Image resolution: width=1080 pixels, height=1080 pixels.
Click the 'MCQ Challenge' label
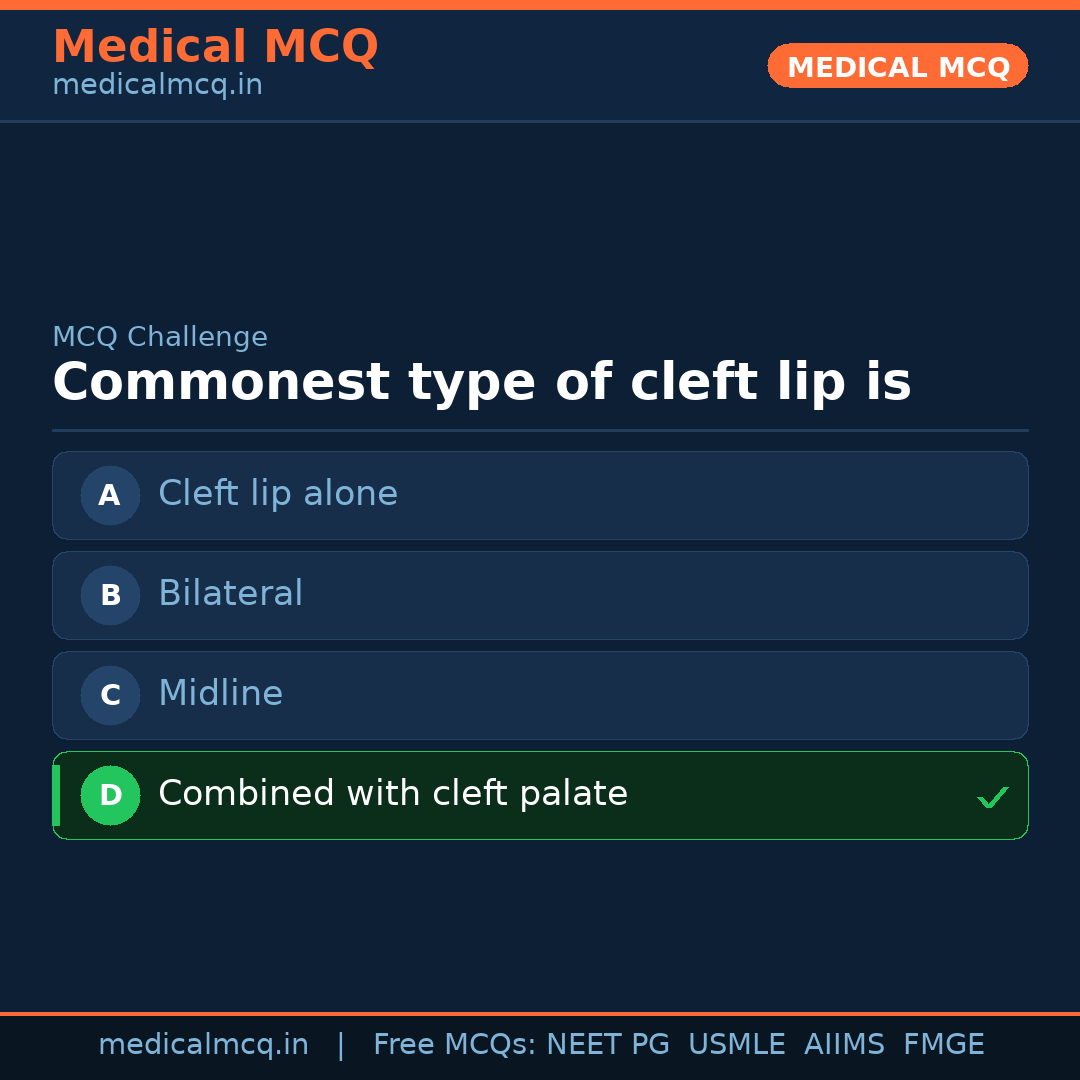pyautogui.click(x=160, y=337)
